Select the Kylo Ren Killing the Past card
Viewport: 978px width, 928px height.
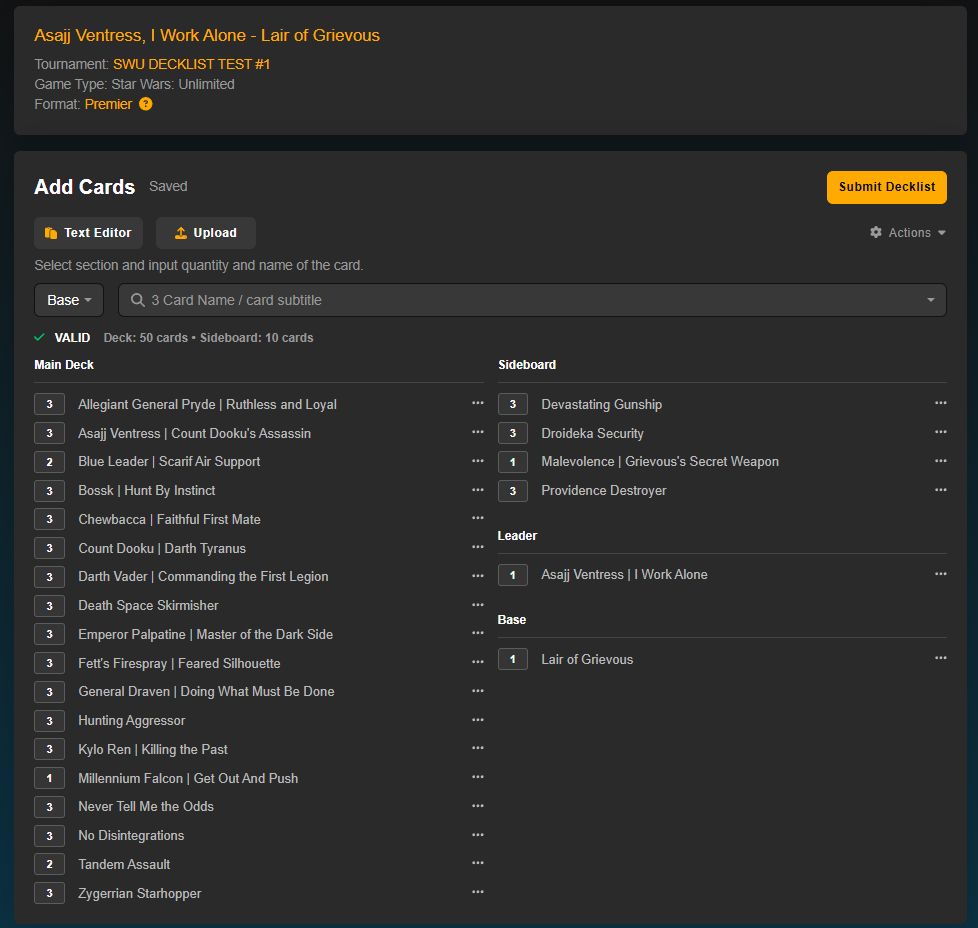coord(153,749)
